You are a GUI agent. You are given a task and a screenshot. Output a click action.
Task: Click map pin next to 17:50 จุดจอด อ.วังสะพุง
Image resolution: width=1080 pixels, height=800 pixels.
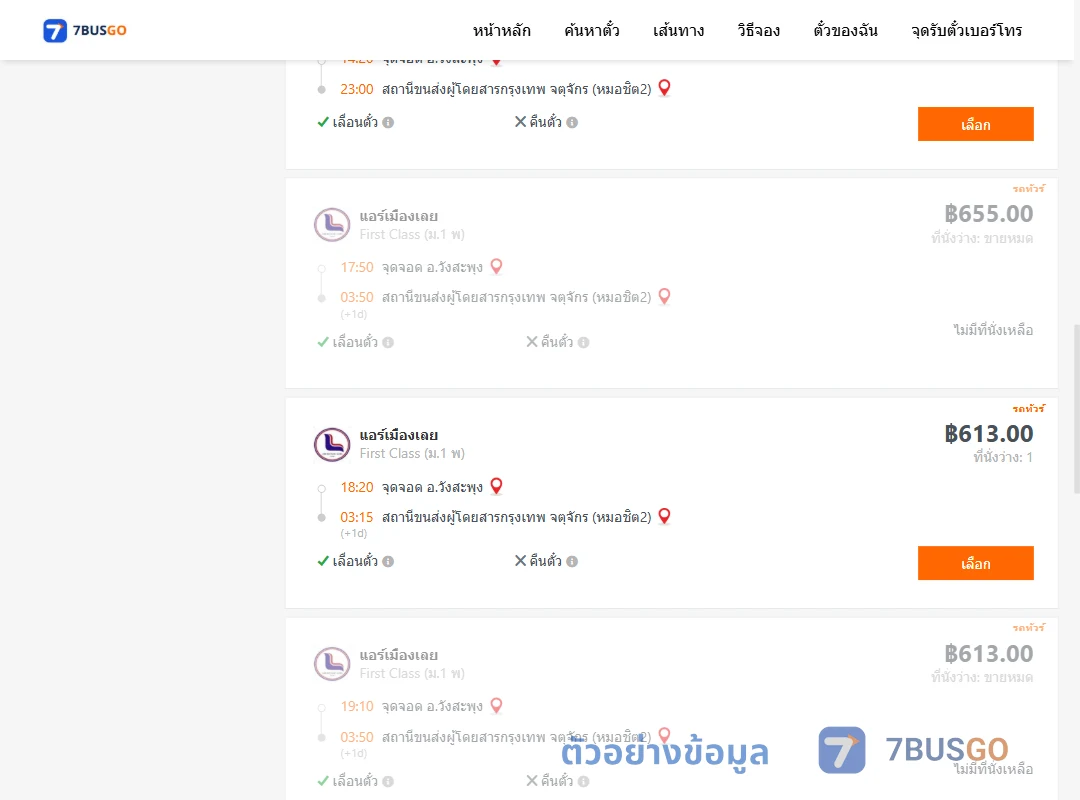pos(496,266)
